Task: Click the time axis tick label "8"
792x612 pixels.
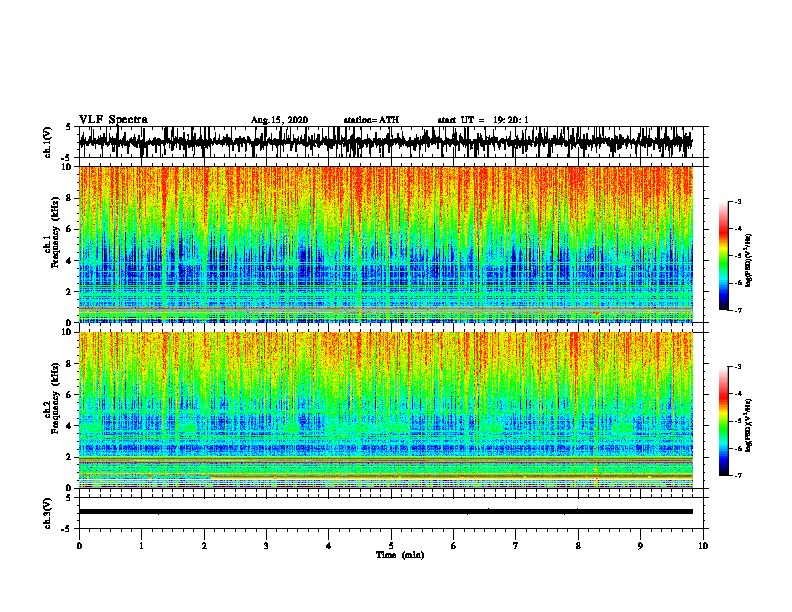Action: pyautogui.click(x=578, y=546)
